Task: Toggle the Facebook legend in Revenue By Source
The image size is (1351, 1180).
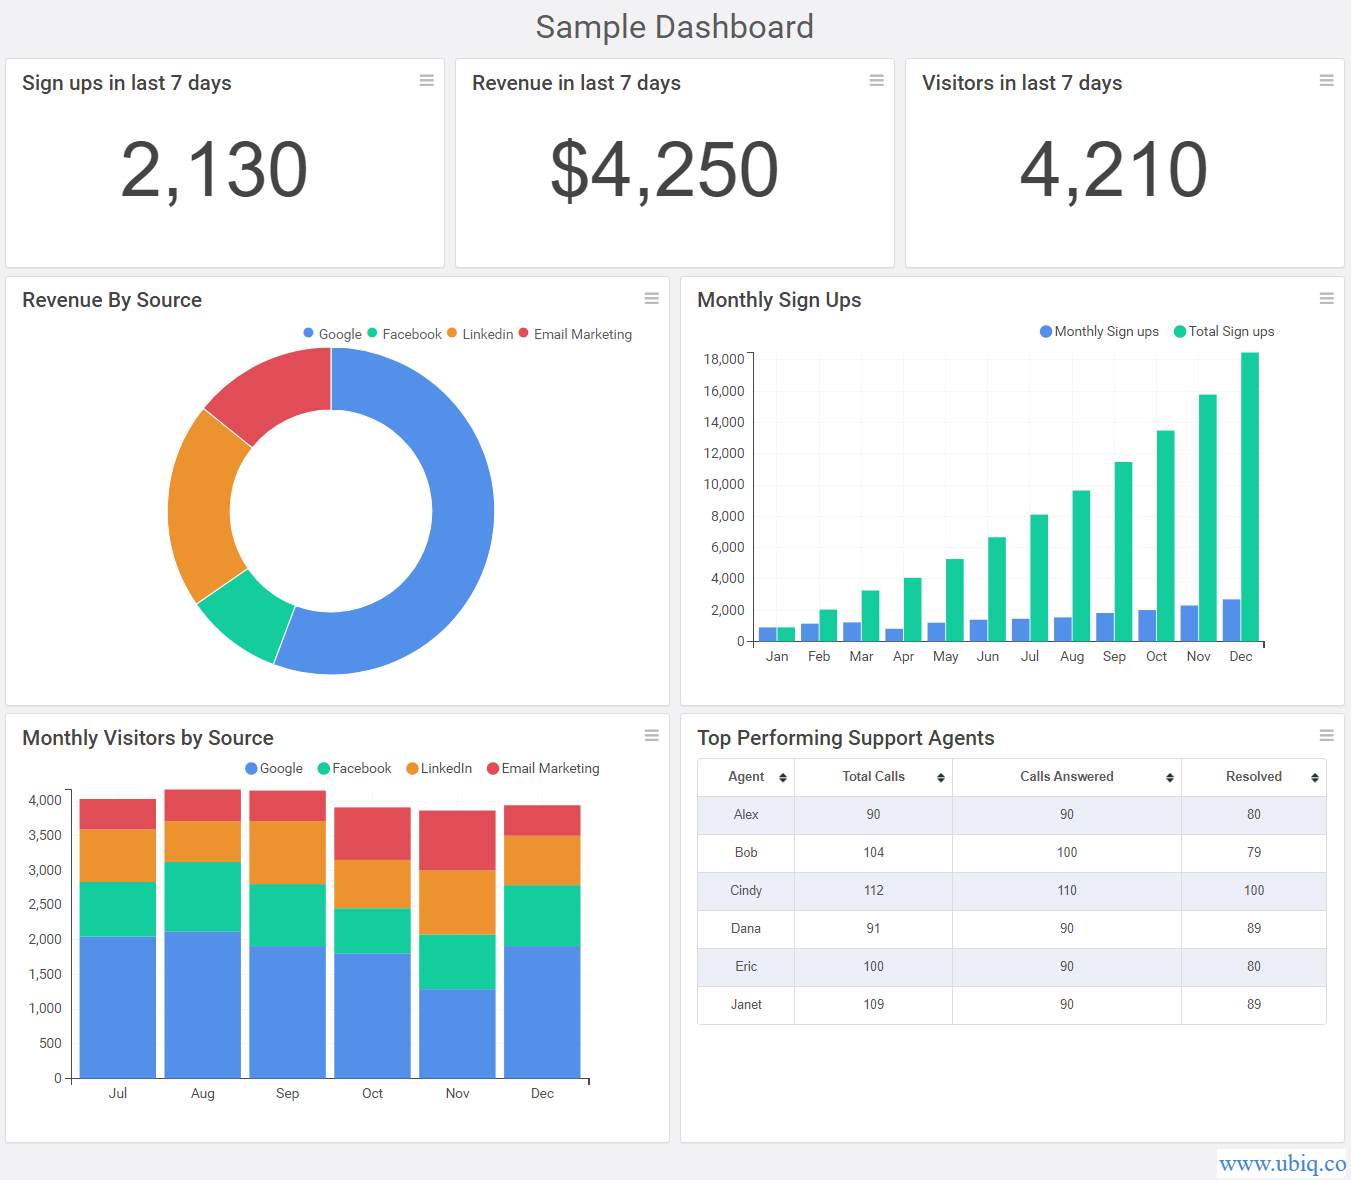Action: click(404, 333)
